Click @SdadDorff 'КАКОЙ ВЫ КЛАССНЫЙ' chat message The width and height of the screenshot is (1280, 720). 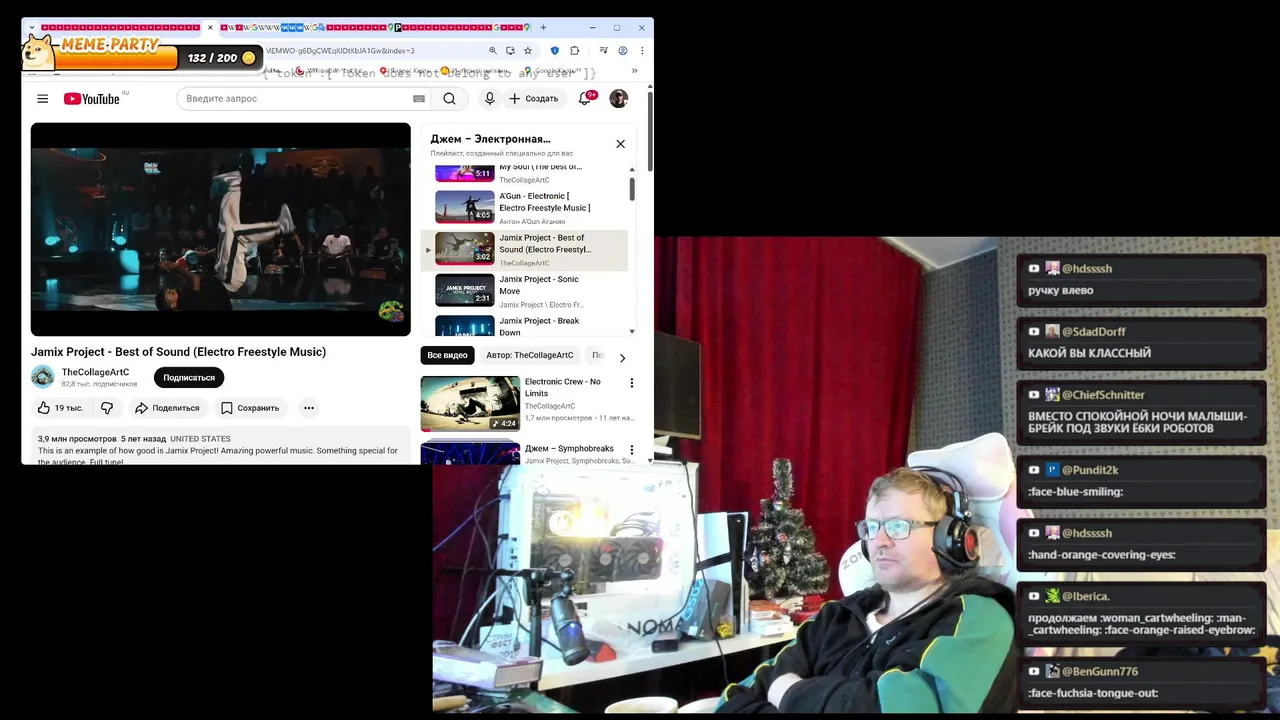1141,342
